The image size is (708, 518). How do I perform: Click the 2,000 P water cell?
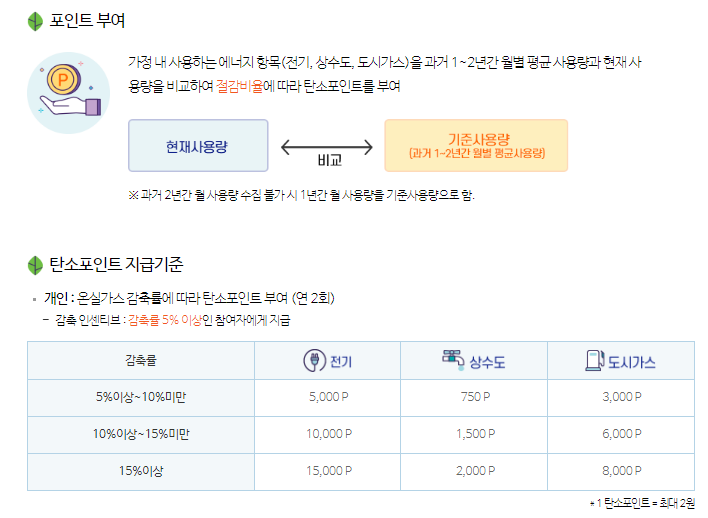click(x=475, y=471)
